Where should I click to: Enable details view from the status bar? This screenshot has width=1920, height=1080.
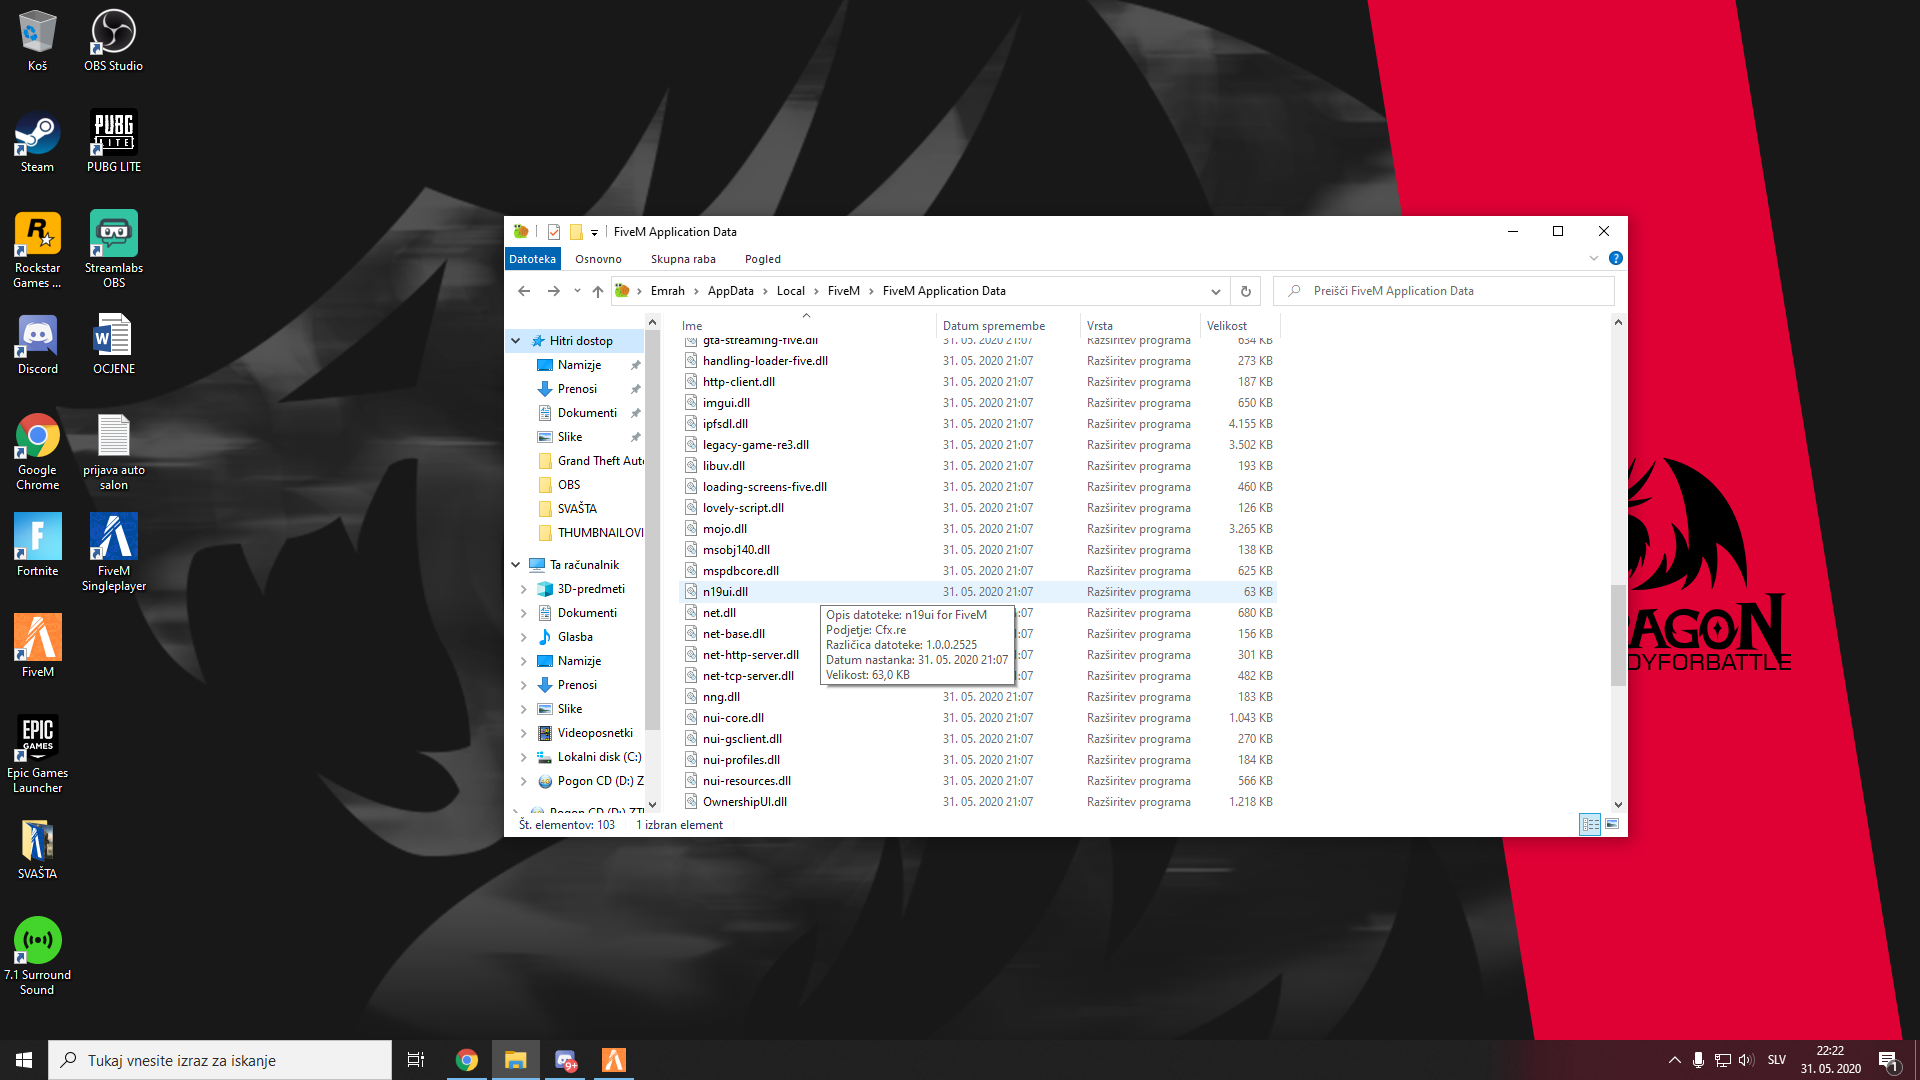pyautogui.click(x=1590, y=824)
